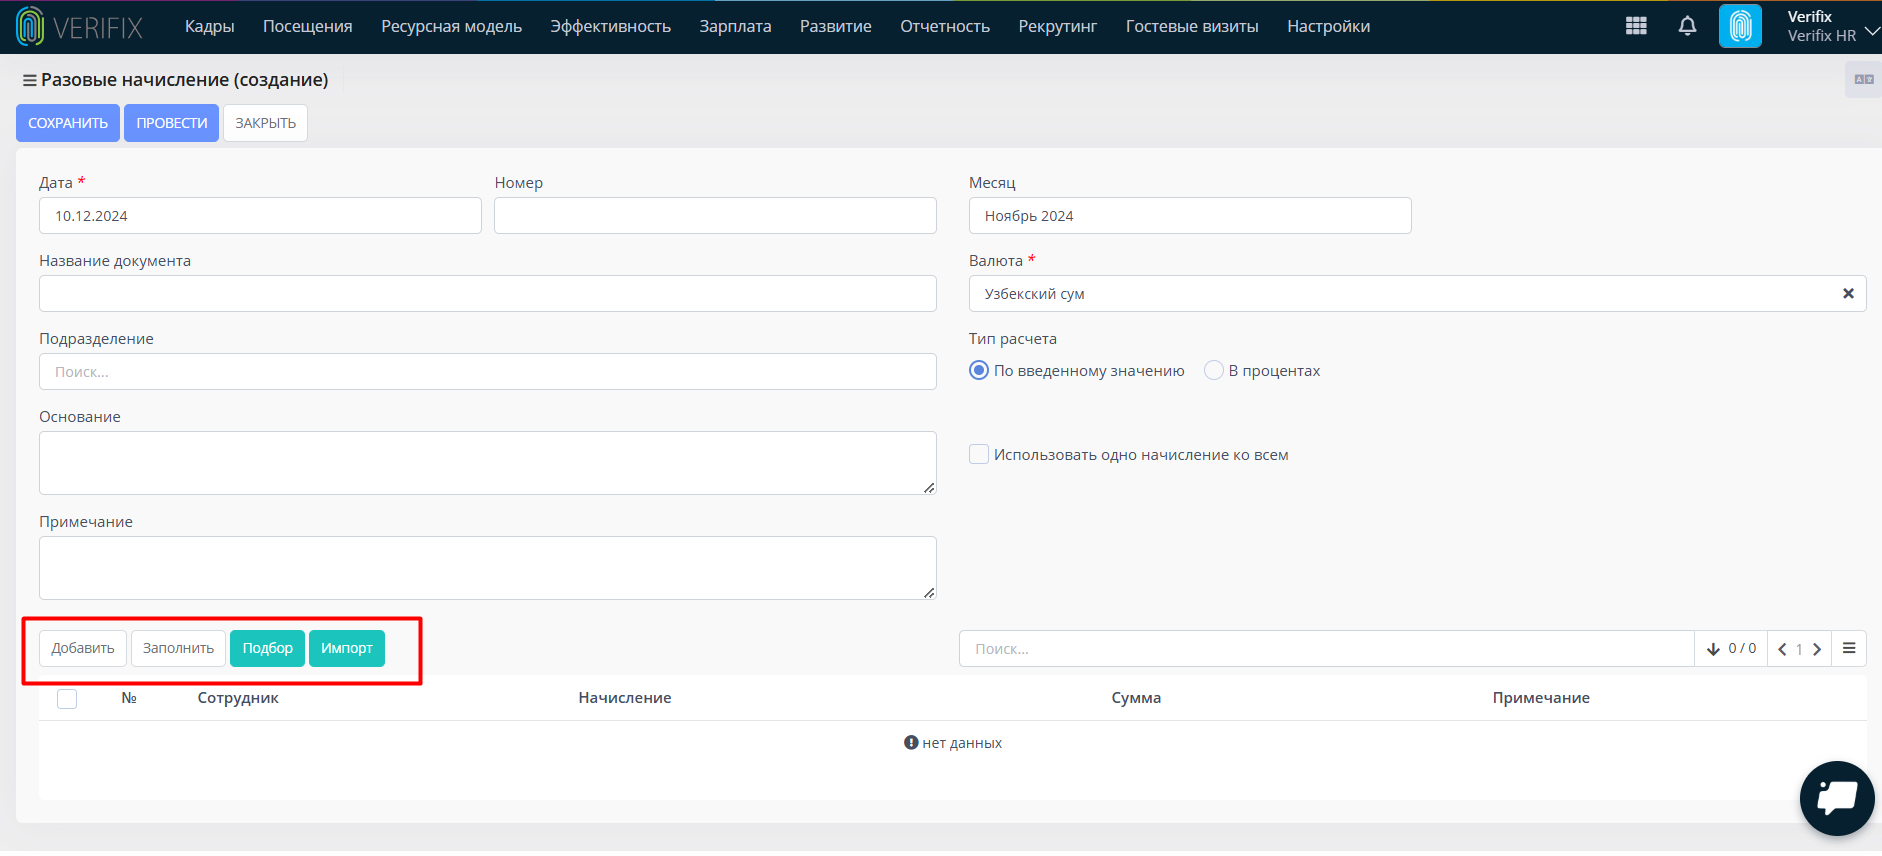Screen dimensions: 1882x856
Task: Click the Импорт button
Action: [347, 649]
